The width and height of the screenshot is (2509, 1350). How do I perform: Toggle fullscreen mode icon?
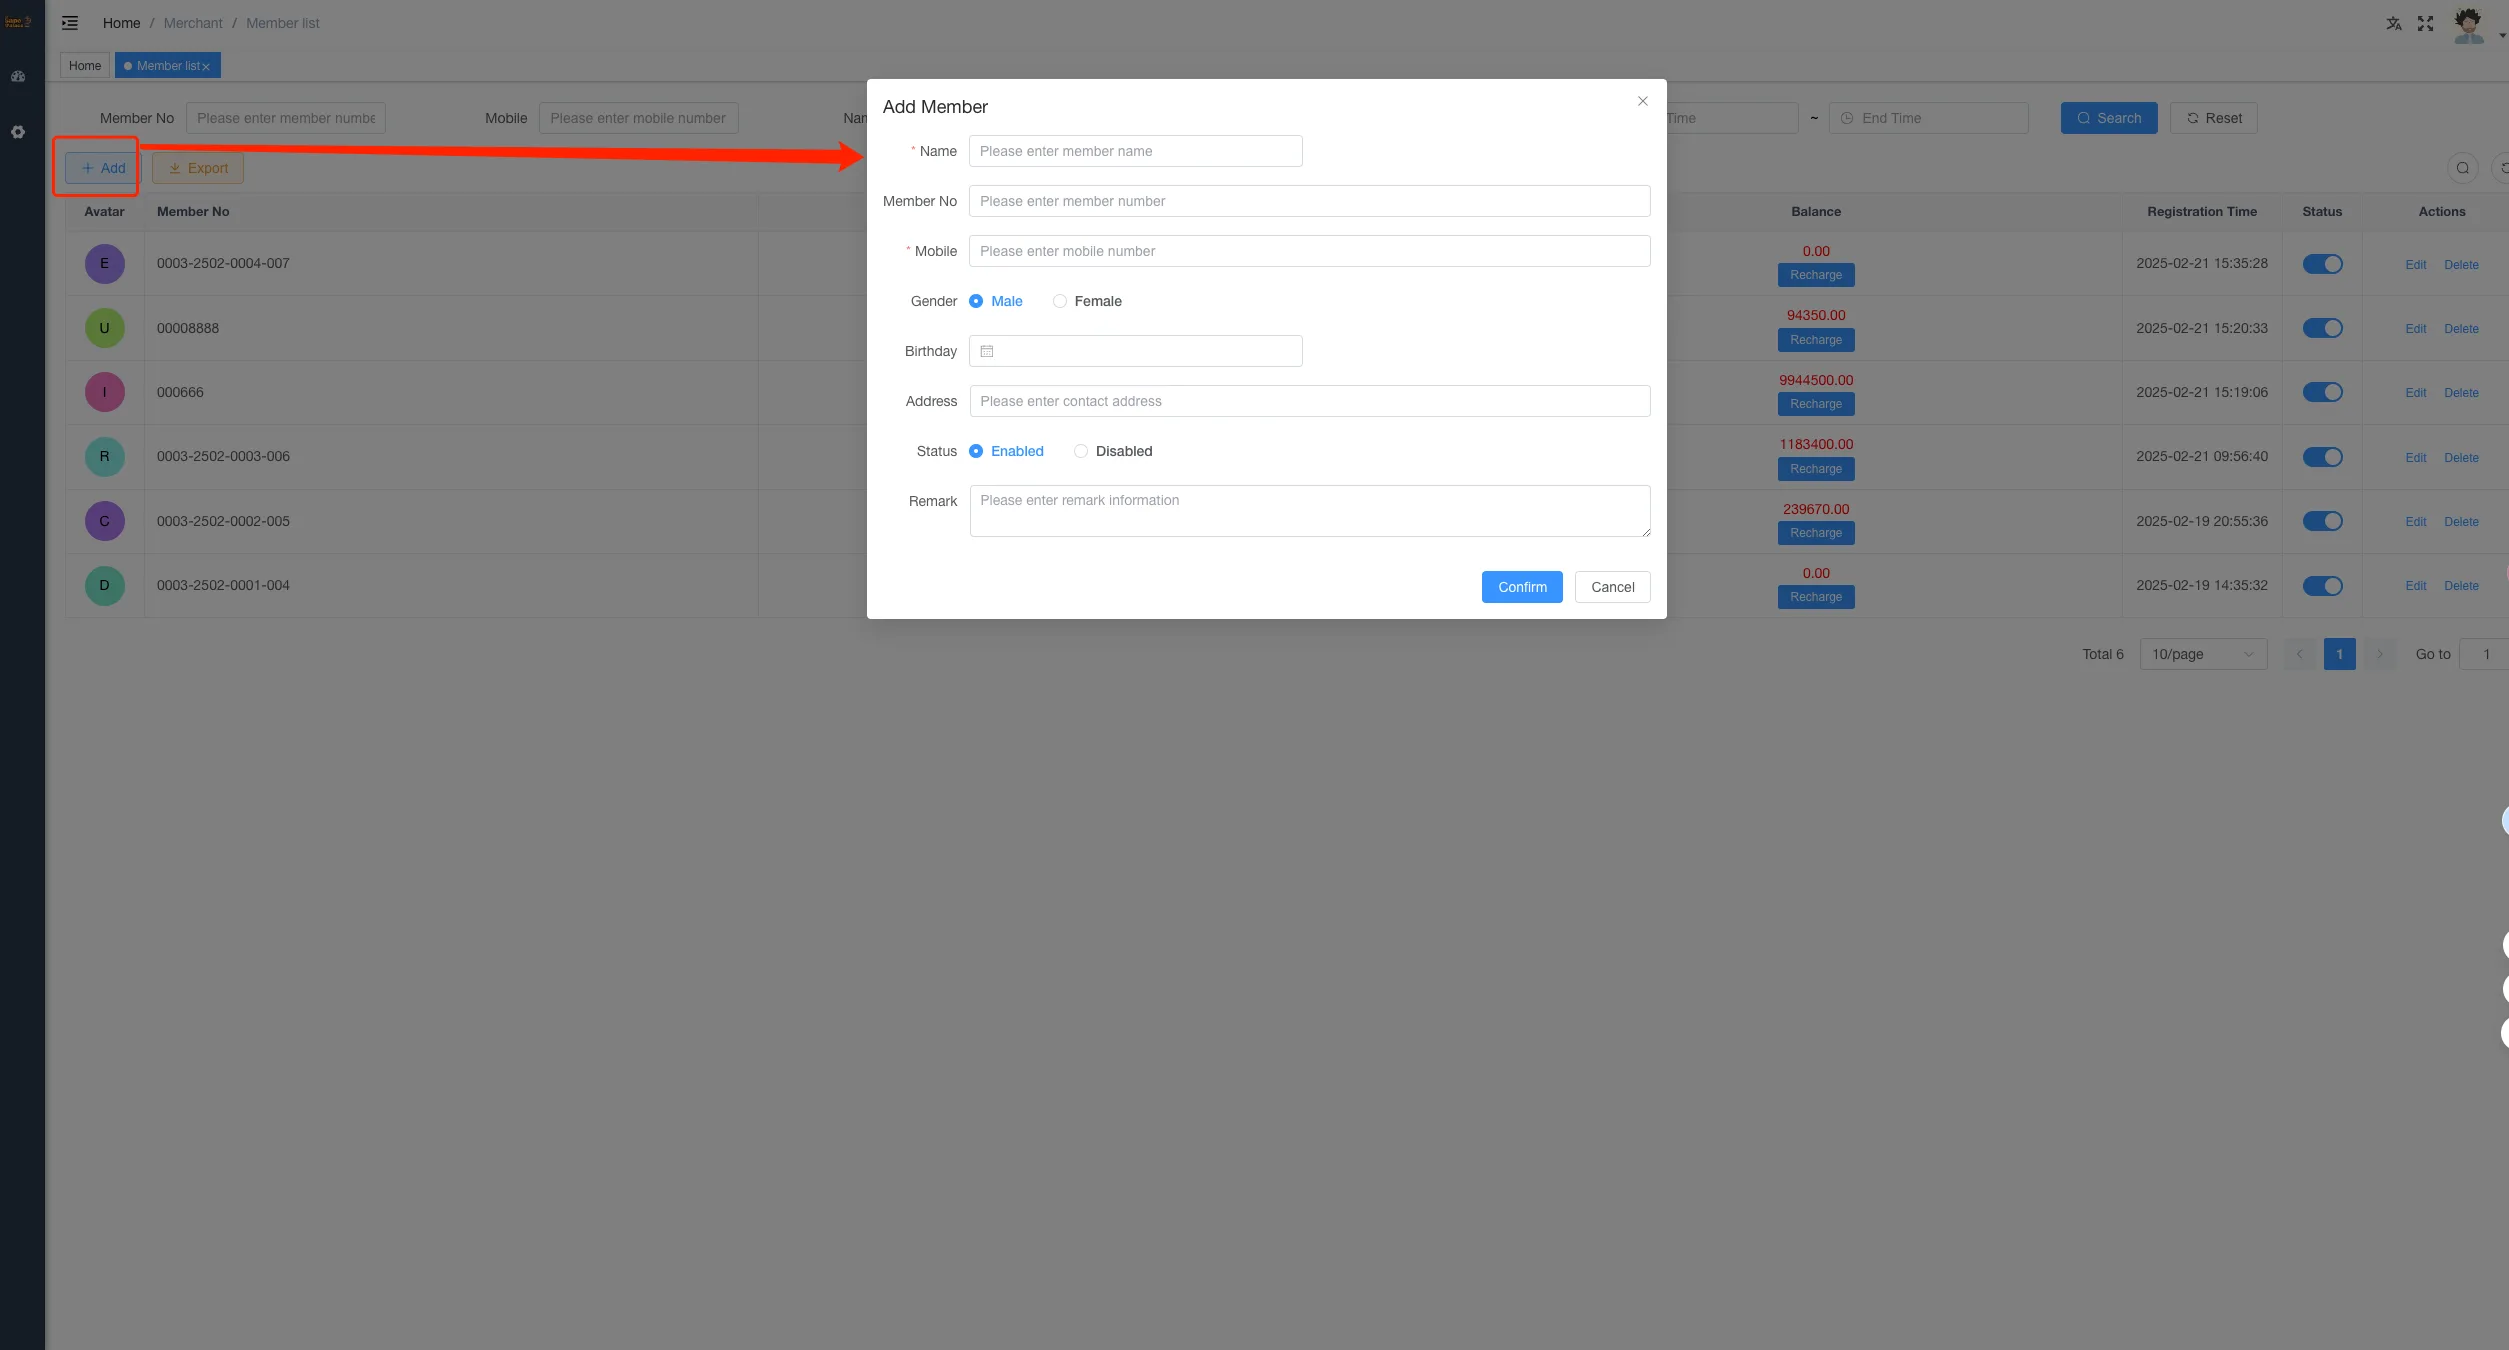coord(2426,23)
